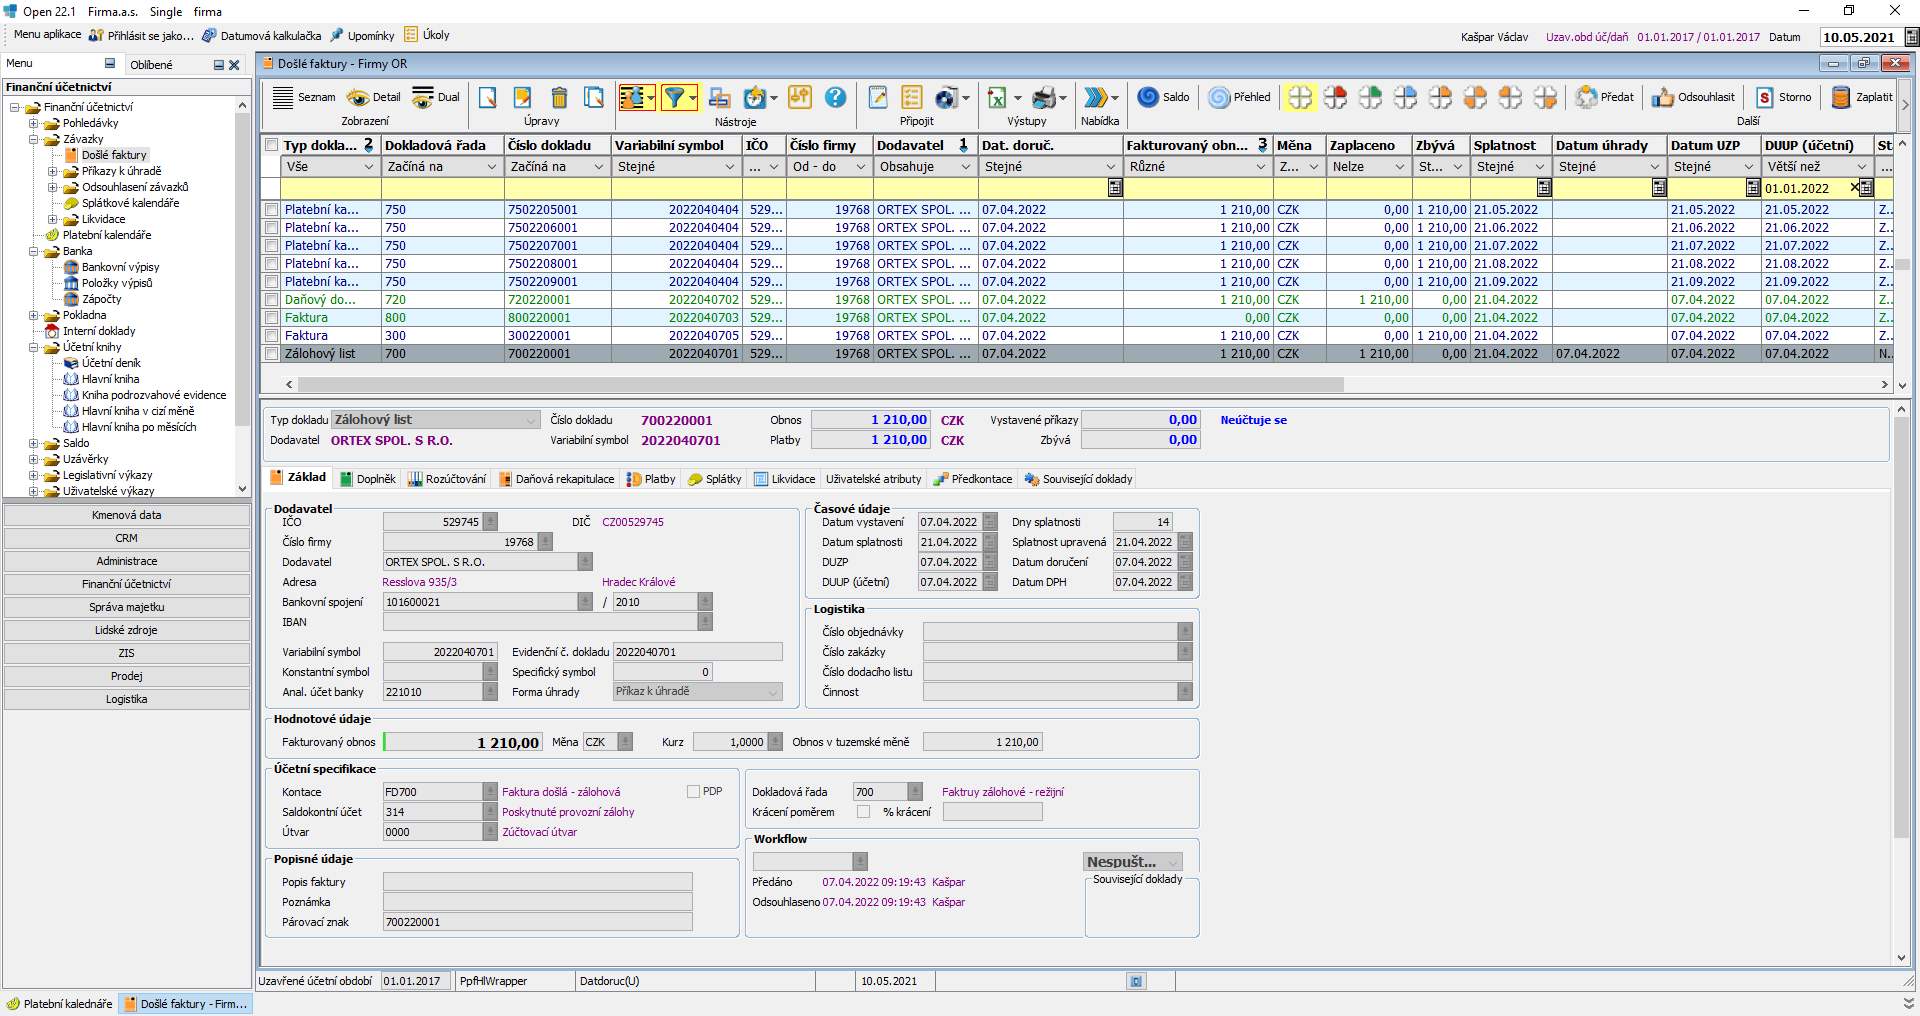Click the highlighted user list tool icon

632,97
